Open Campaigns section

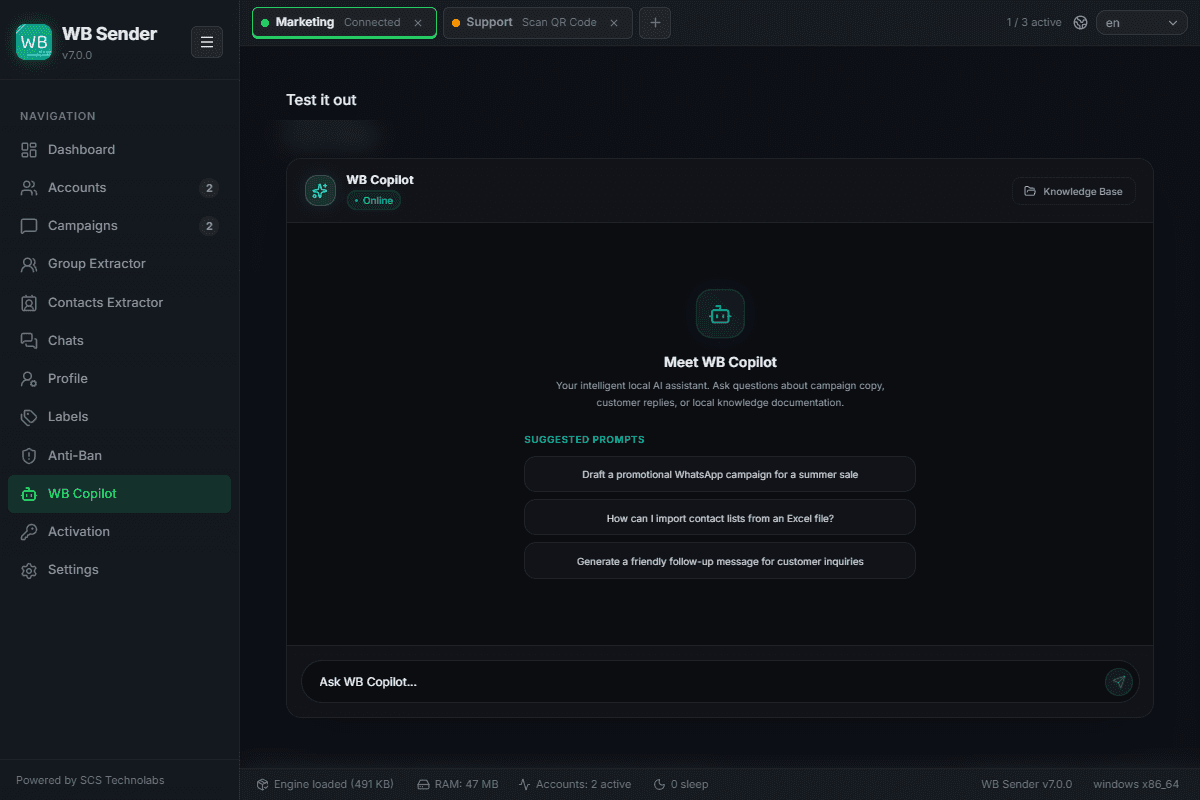(x=119, y=226)
